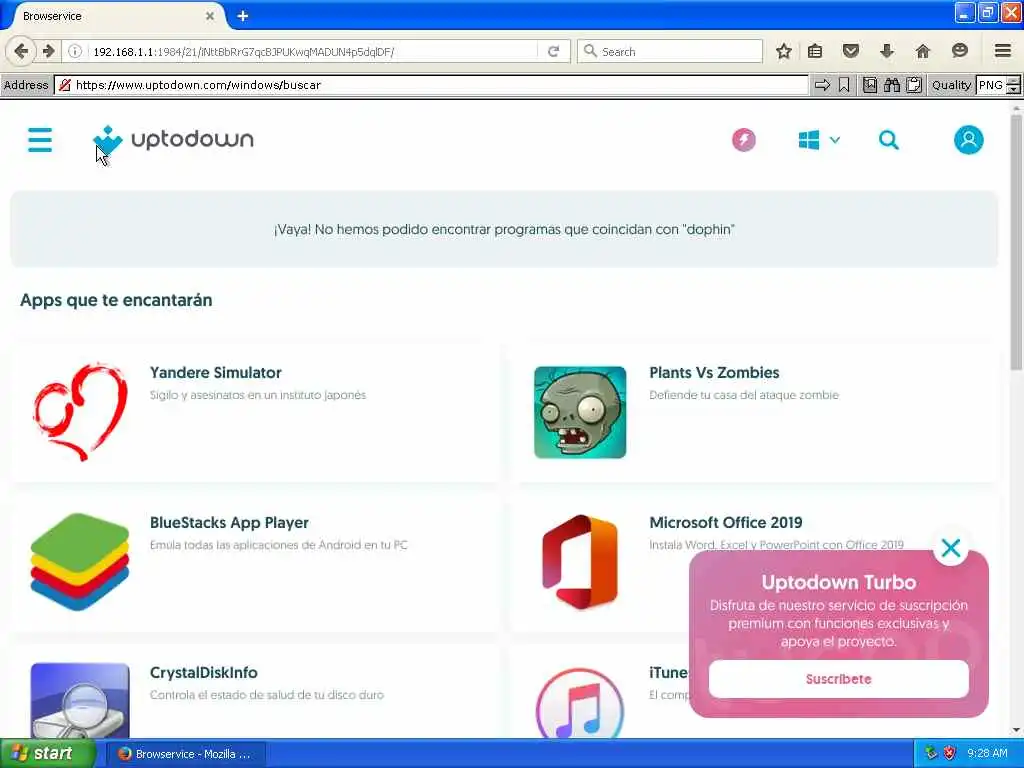Click the 'Uptodown Turbo' popup title
This screenshot has height=768, width=1024.
(839, 583)
